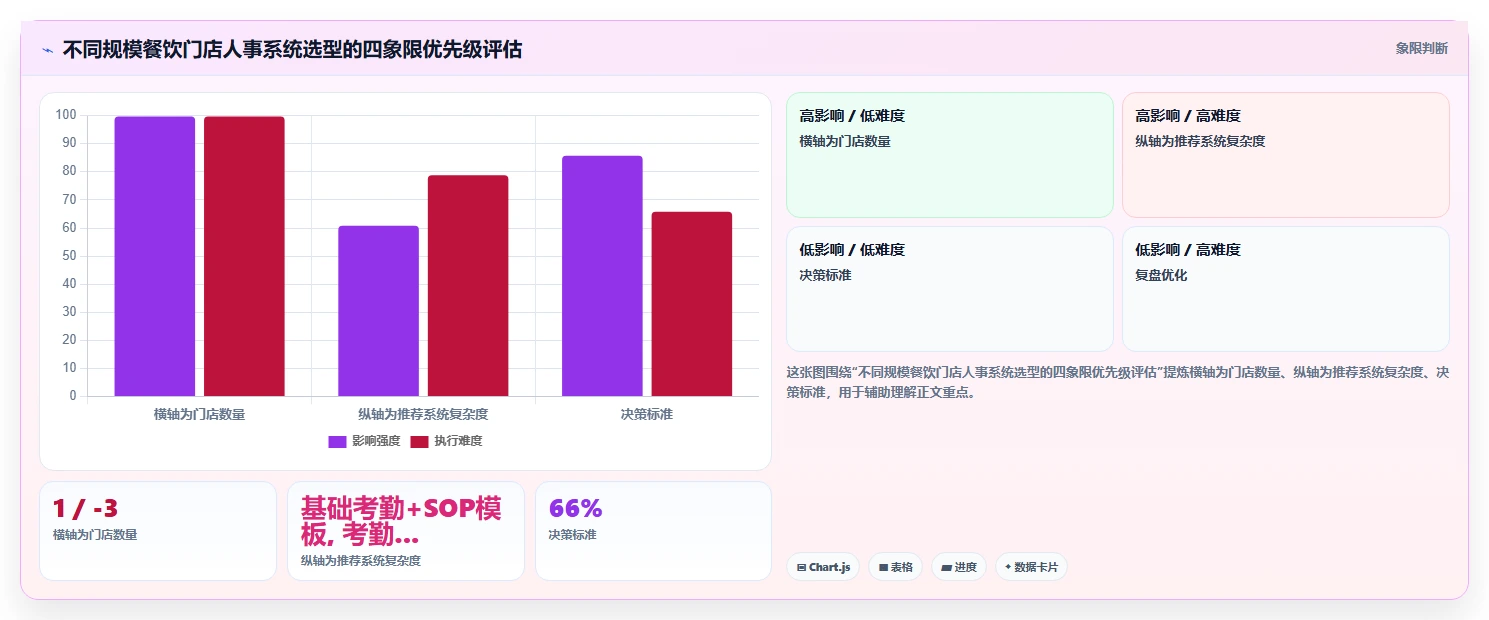
Task: Open the Chart.js tag chip
Action: click(823, 567)
